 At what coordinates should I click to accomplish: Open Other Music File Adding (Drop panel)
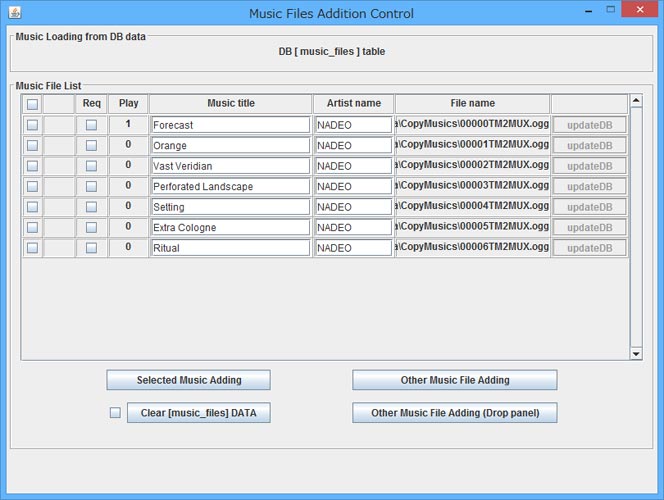pos(454,412)
